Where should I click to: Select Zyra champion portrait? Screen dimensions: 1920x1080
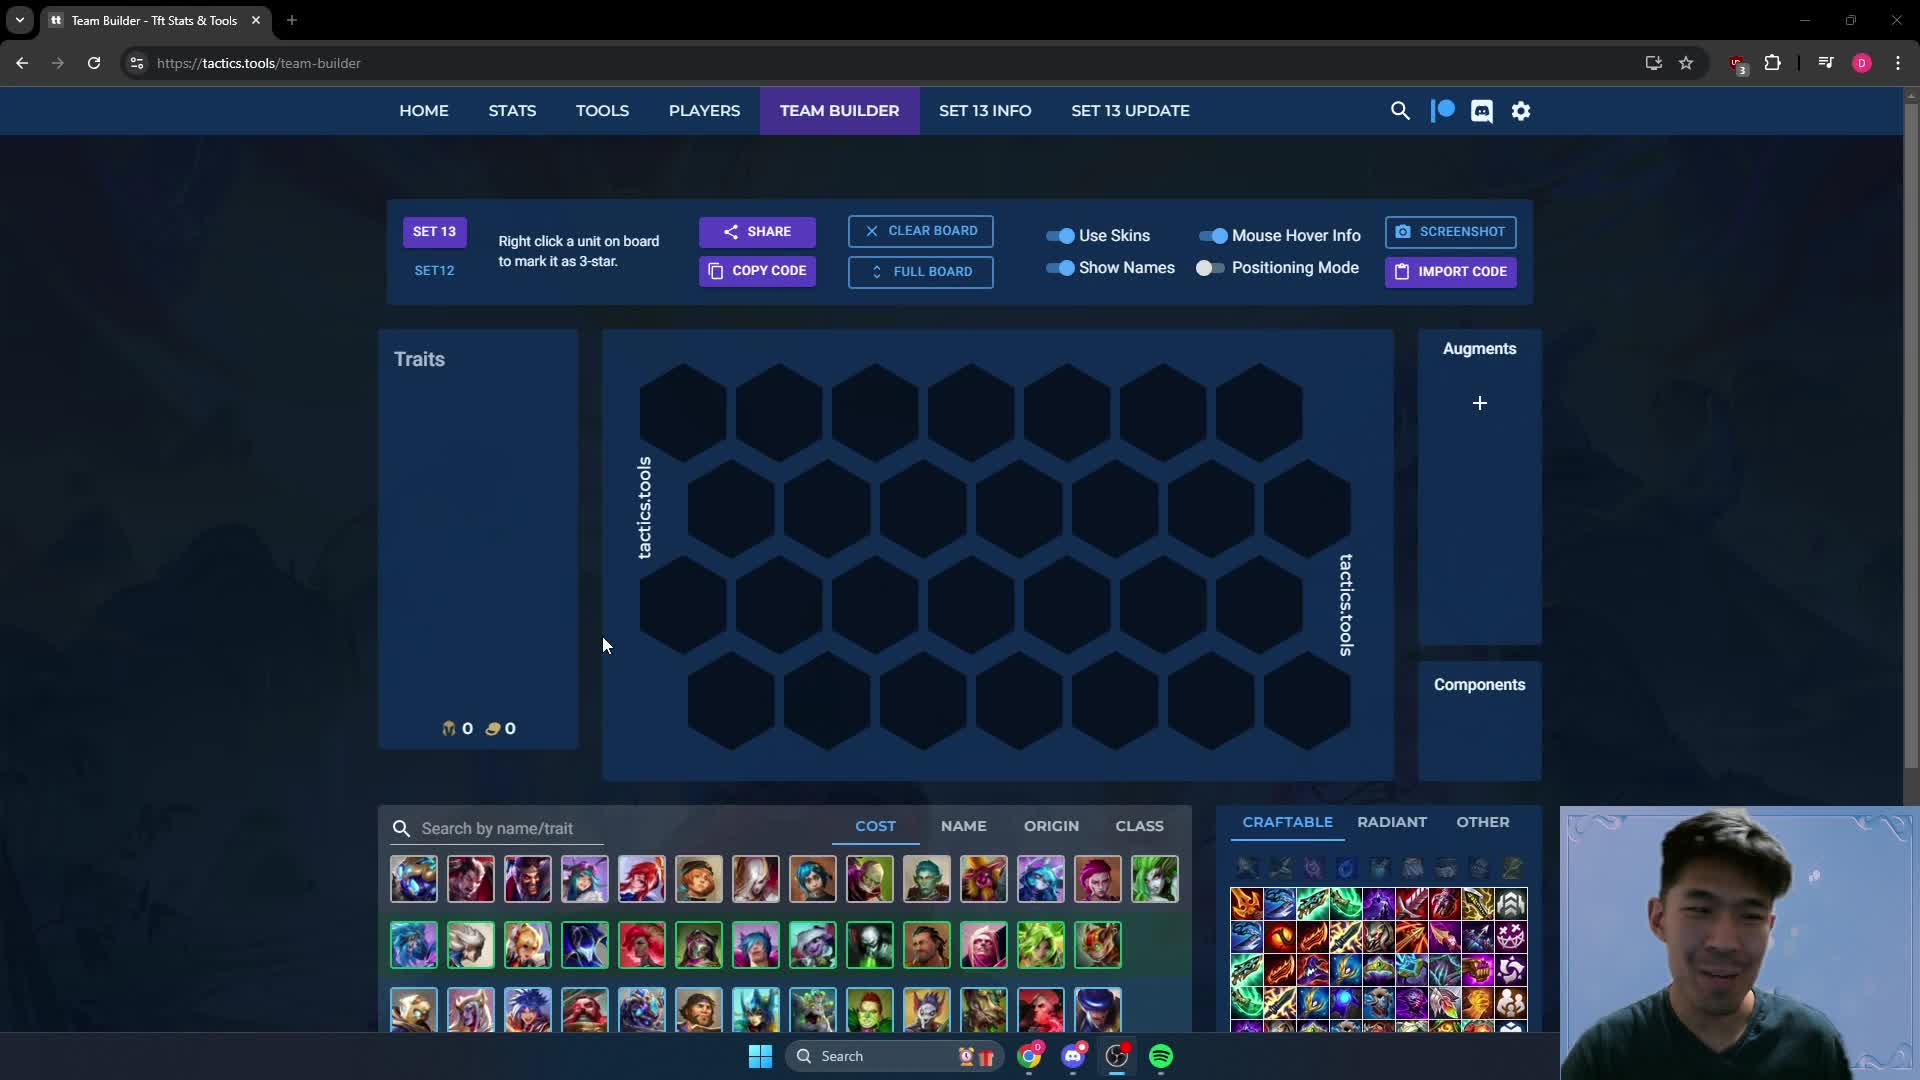(x=1154, y=879)
